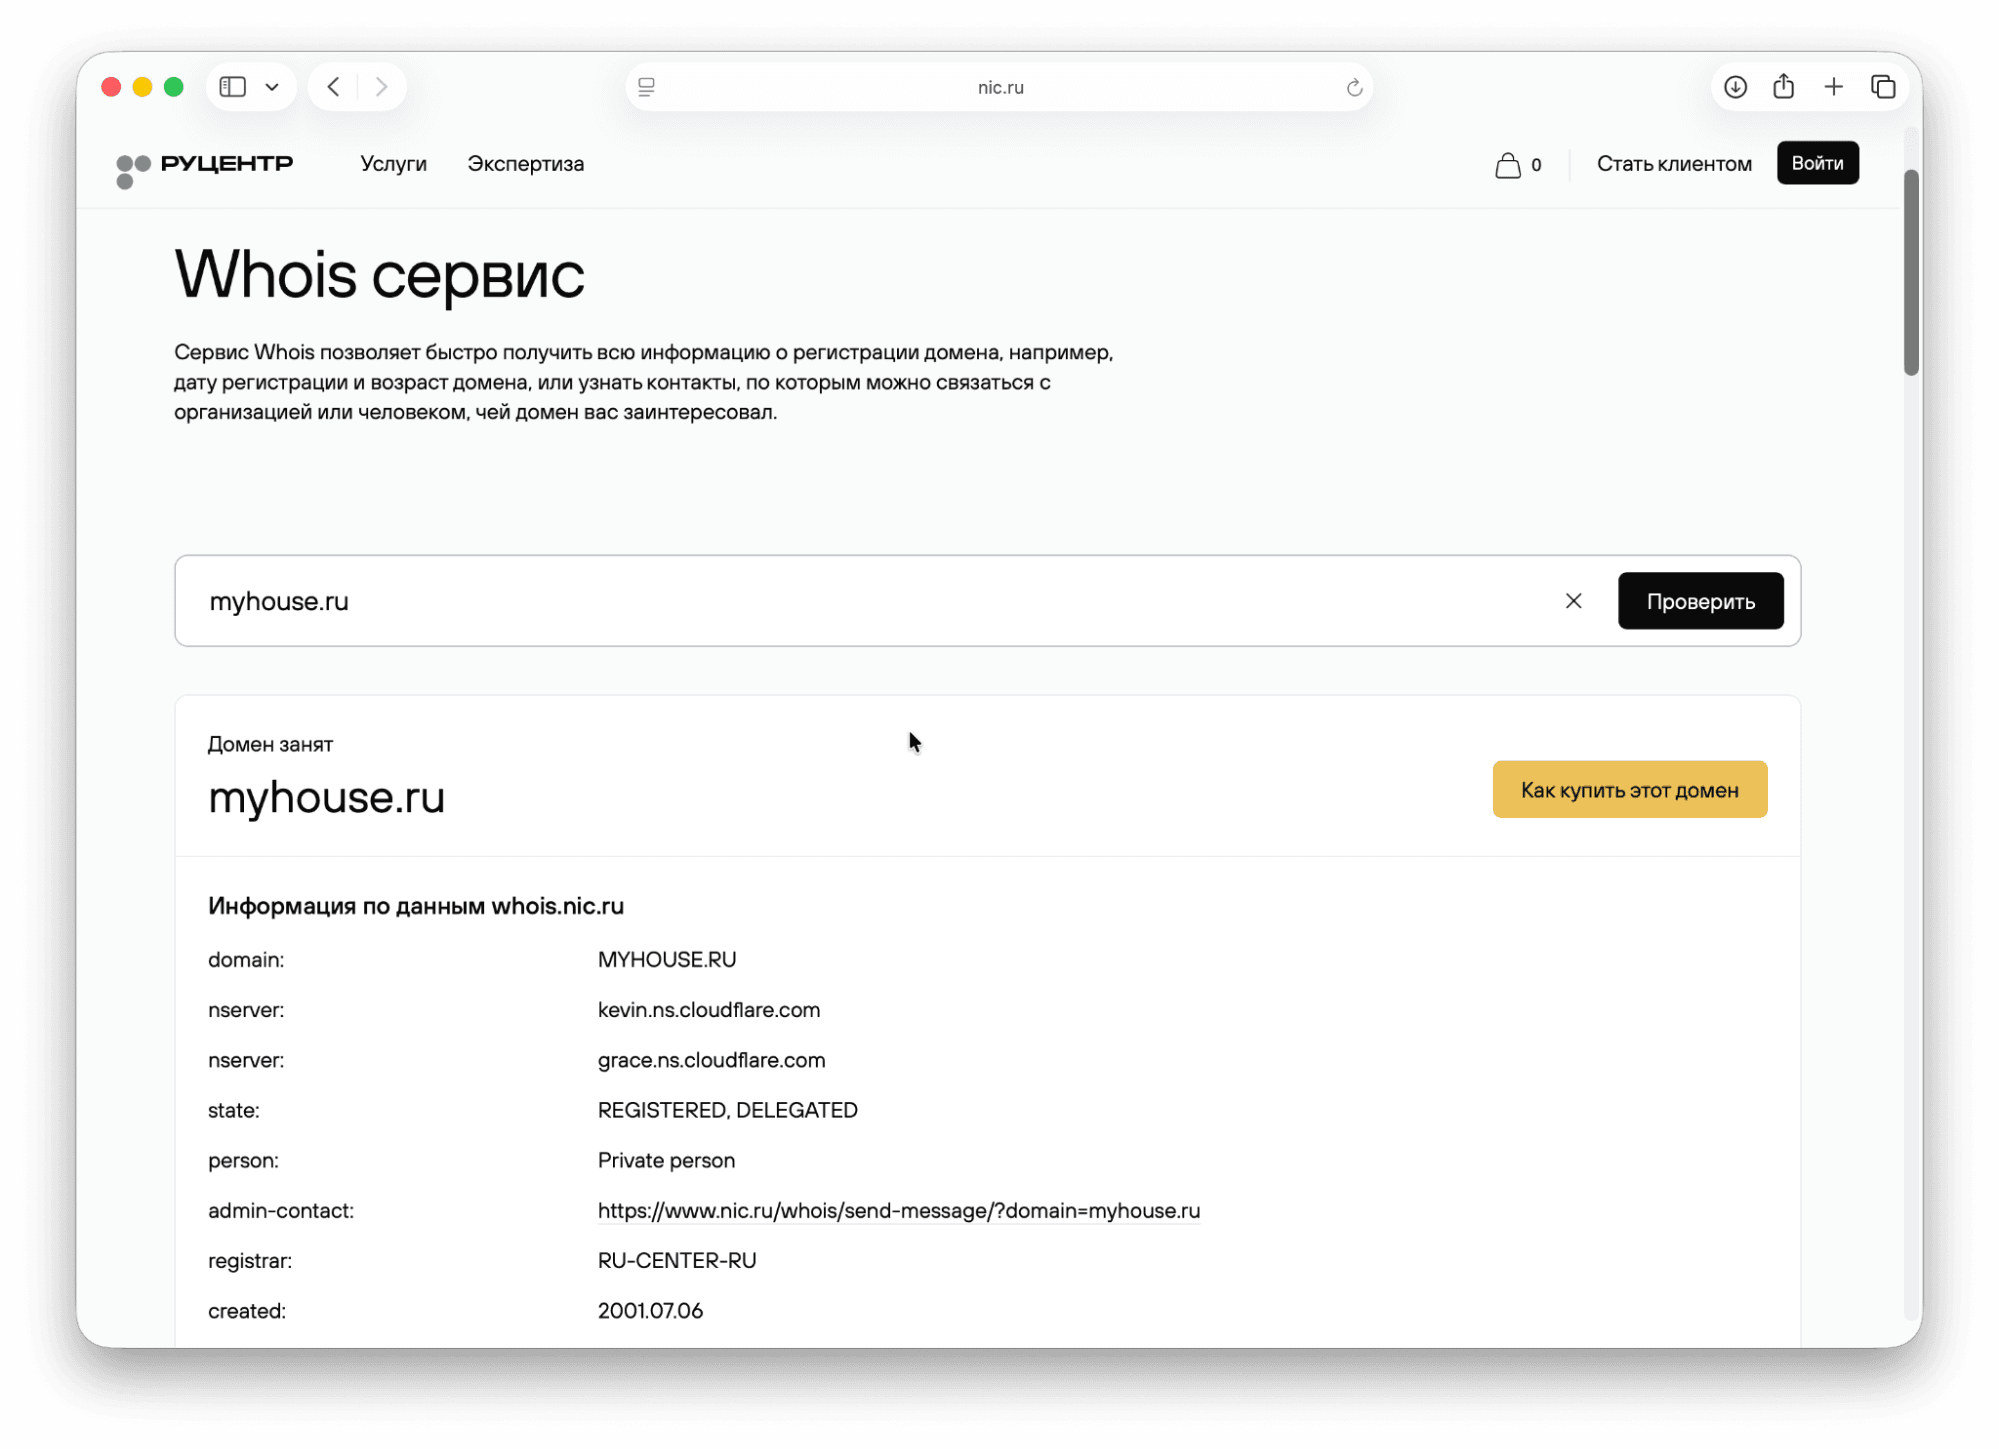This screenshot has height=1449, width=1999.
Task: Open the Share menu
Action: (x=1783, y=87)
